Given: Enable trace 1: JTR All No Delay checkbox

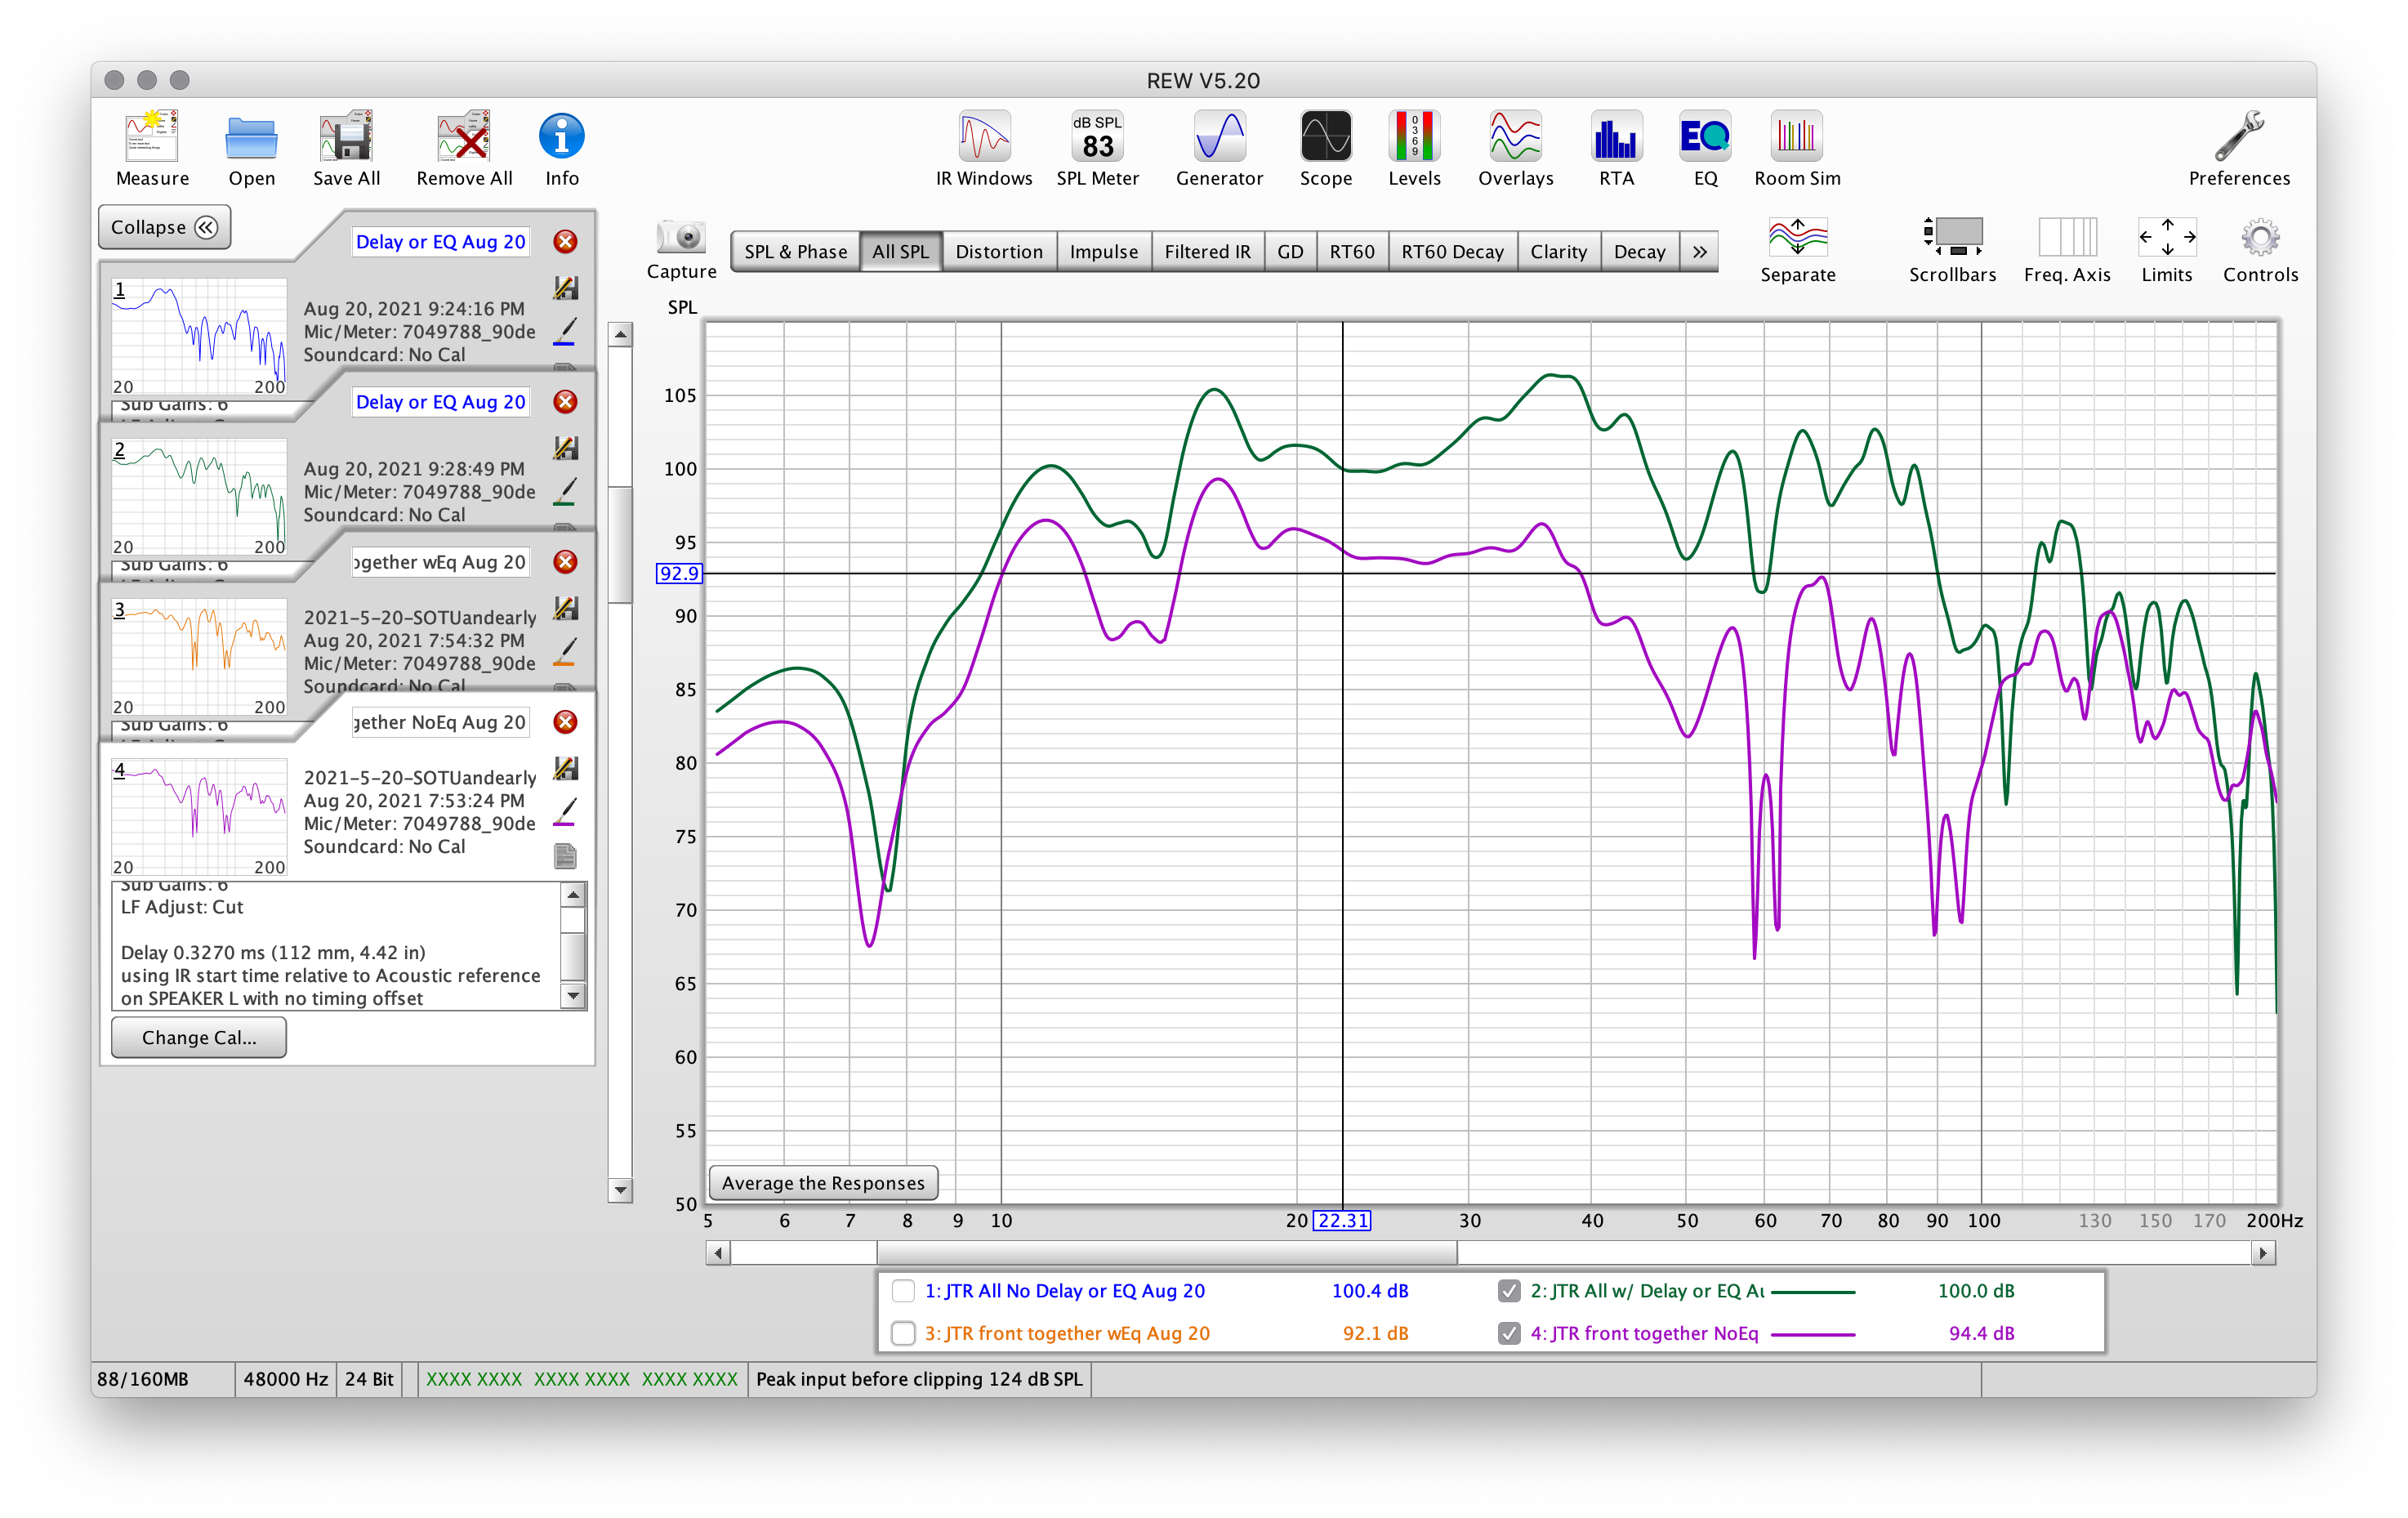Looking at the screenshot, I should click(x=903, y=1291).
